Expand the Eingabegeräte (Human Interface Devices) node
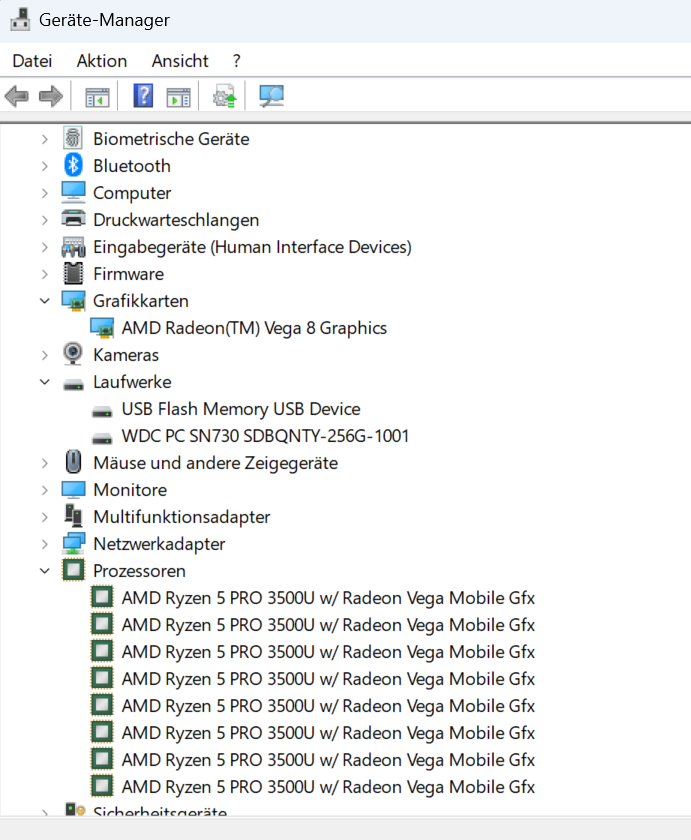The width and height of the screenshot is (691, 840). [x=45, y=247]
